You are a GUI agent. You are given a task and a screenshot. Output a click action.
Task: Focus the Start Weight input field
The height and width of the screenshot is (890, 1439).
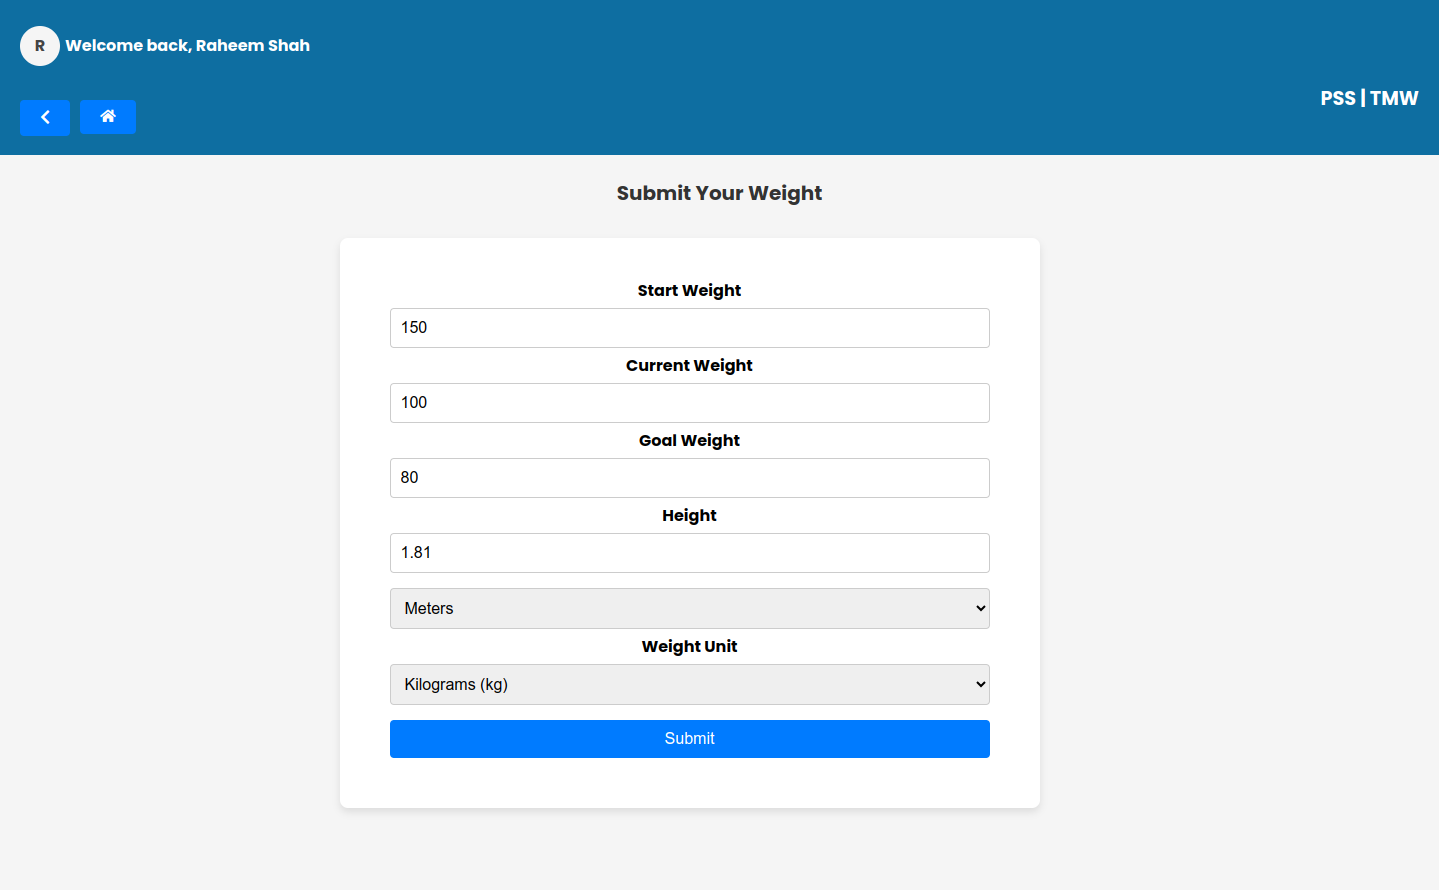(x=690, y=328)
